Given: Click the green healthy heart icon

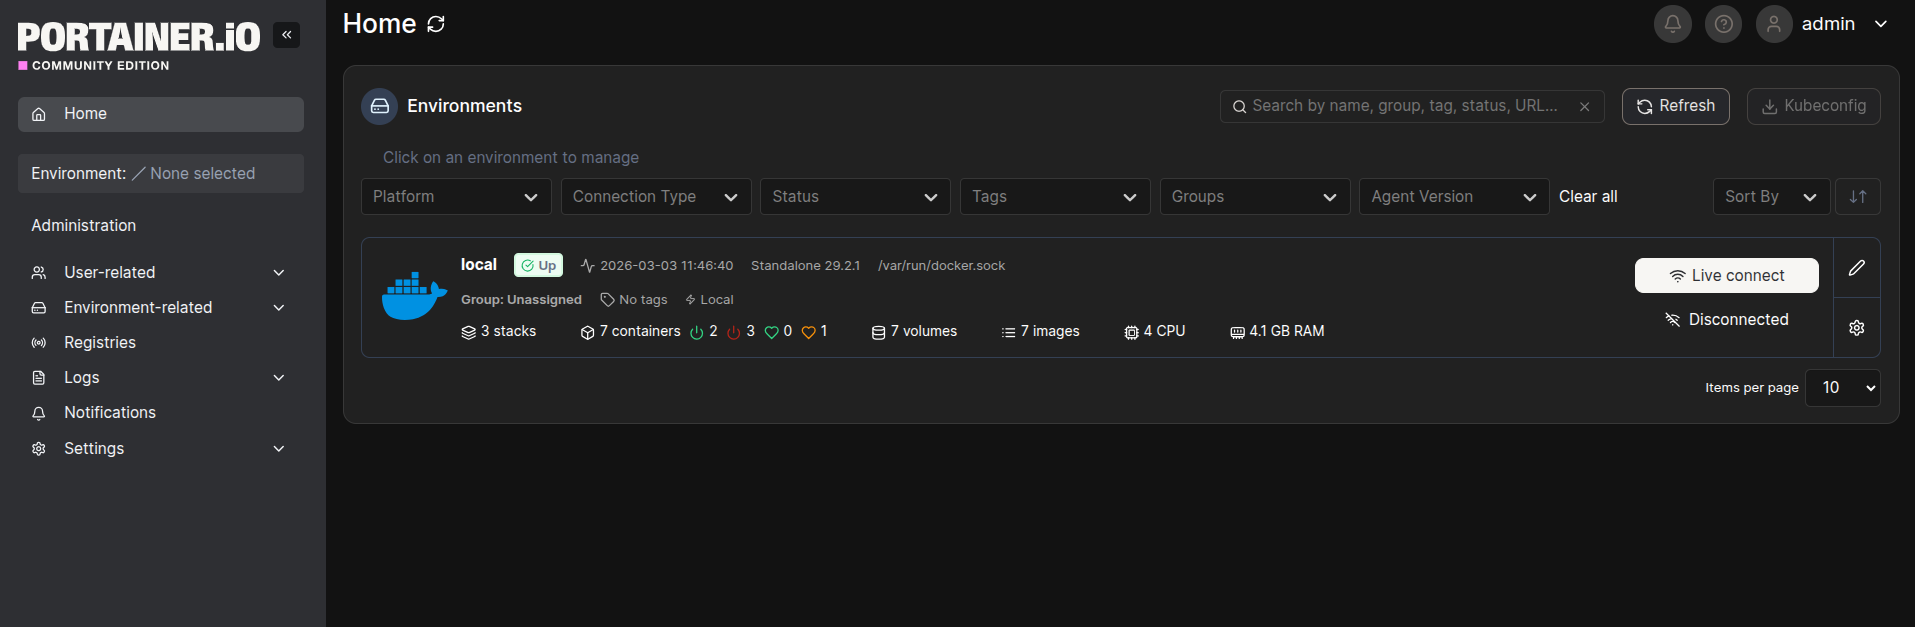Looking at the screenshot, I should click(771, 332).
